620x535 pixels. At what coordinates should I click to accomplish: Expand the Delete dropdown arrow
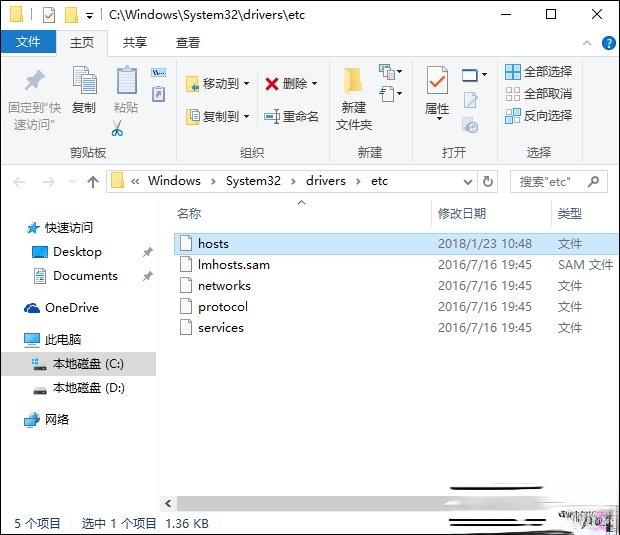point(315,83)
